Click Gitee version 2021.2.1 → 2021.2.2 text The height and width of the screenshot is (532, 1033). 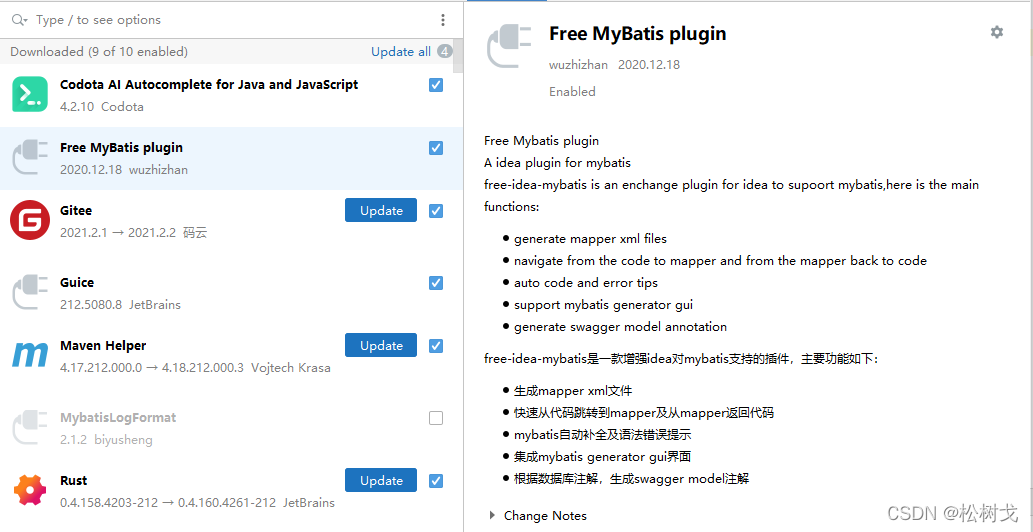(117, 232)
